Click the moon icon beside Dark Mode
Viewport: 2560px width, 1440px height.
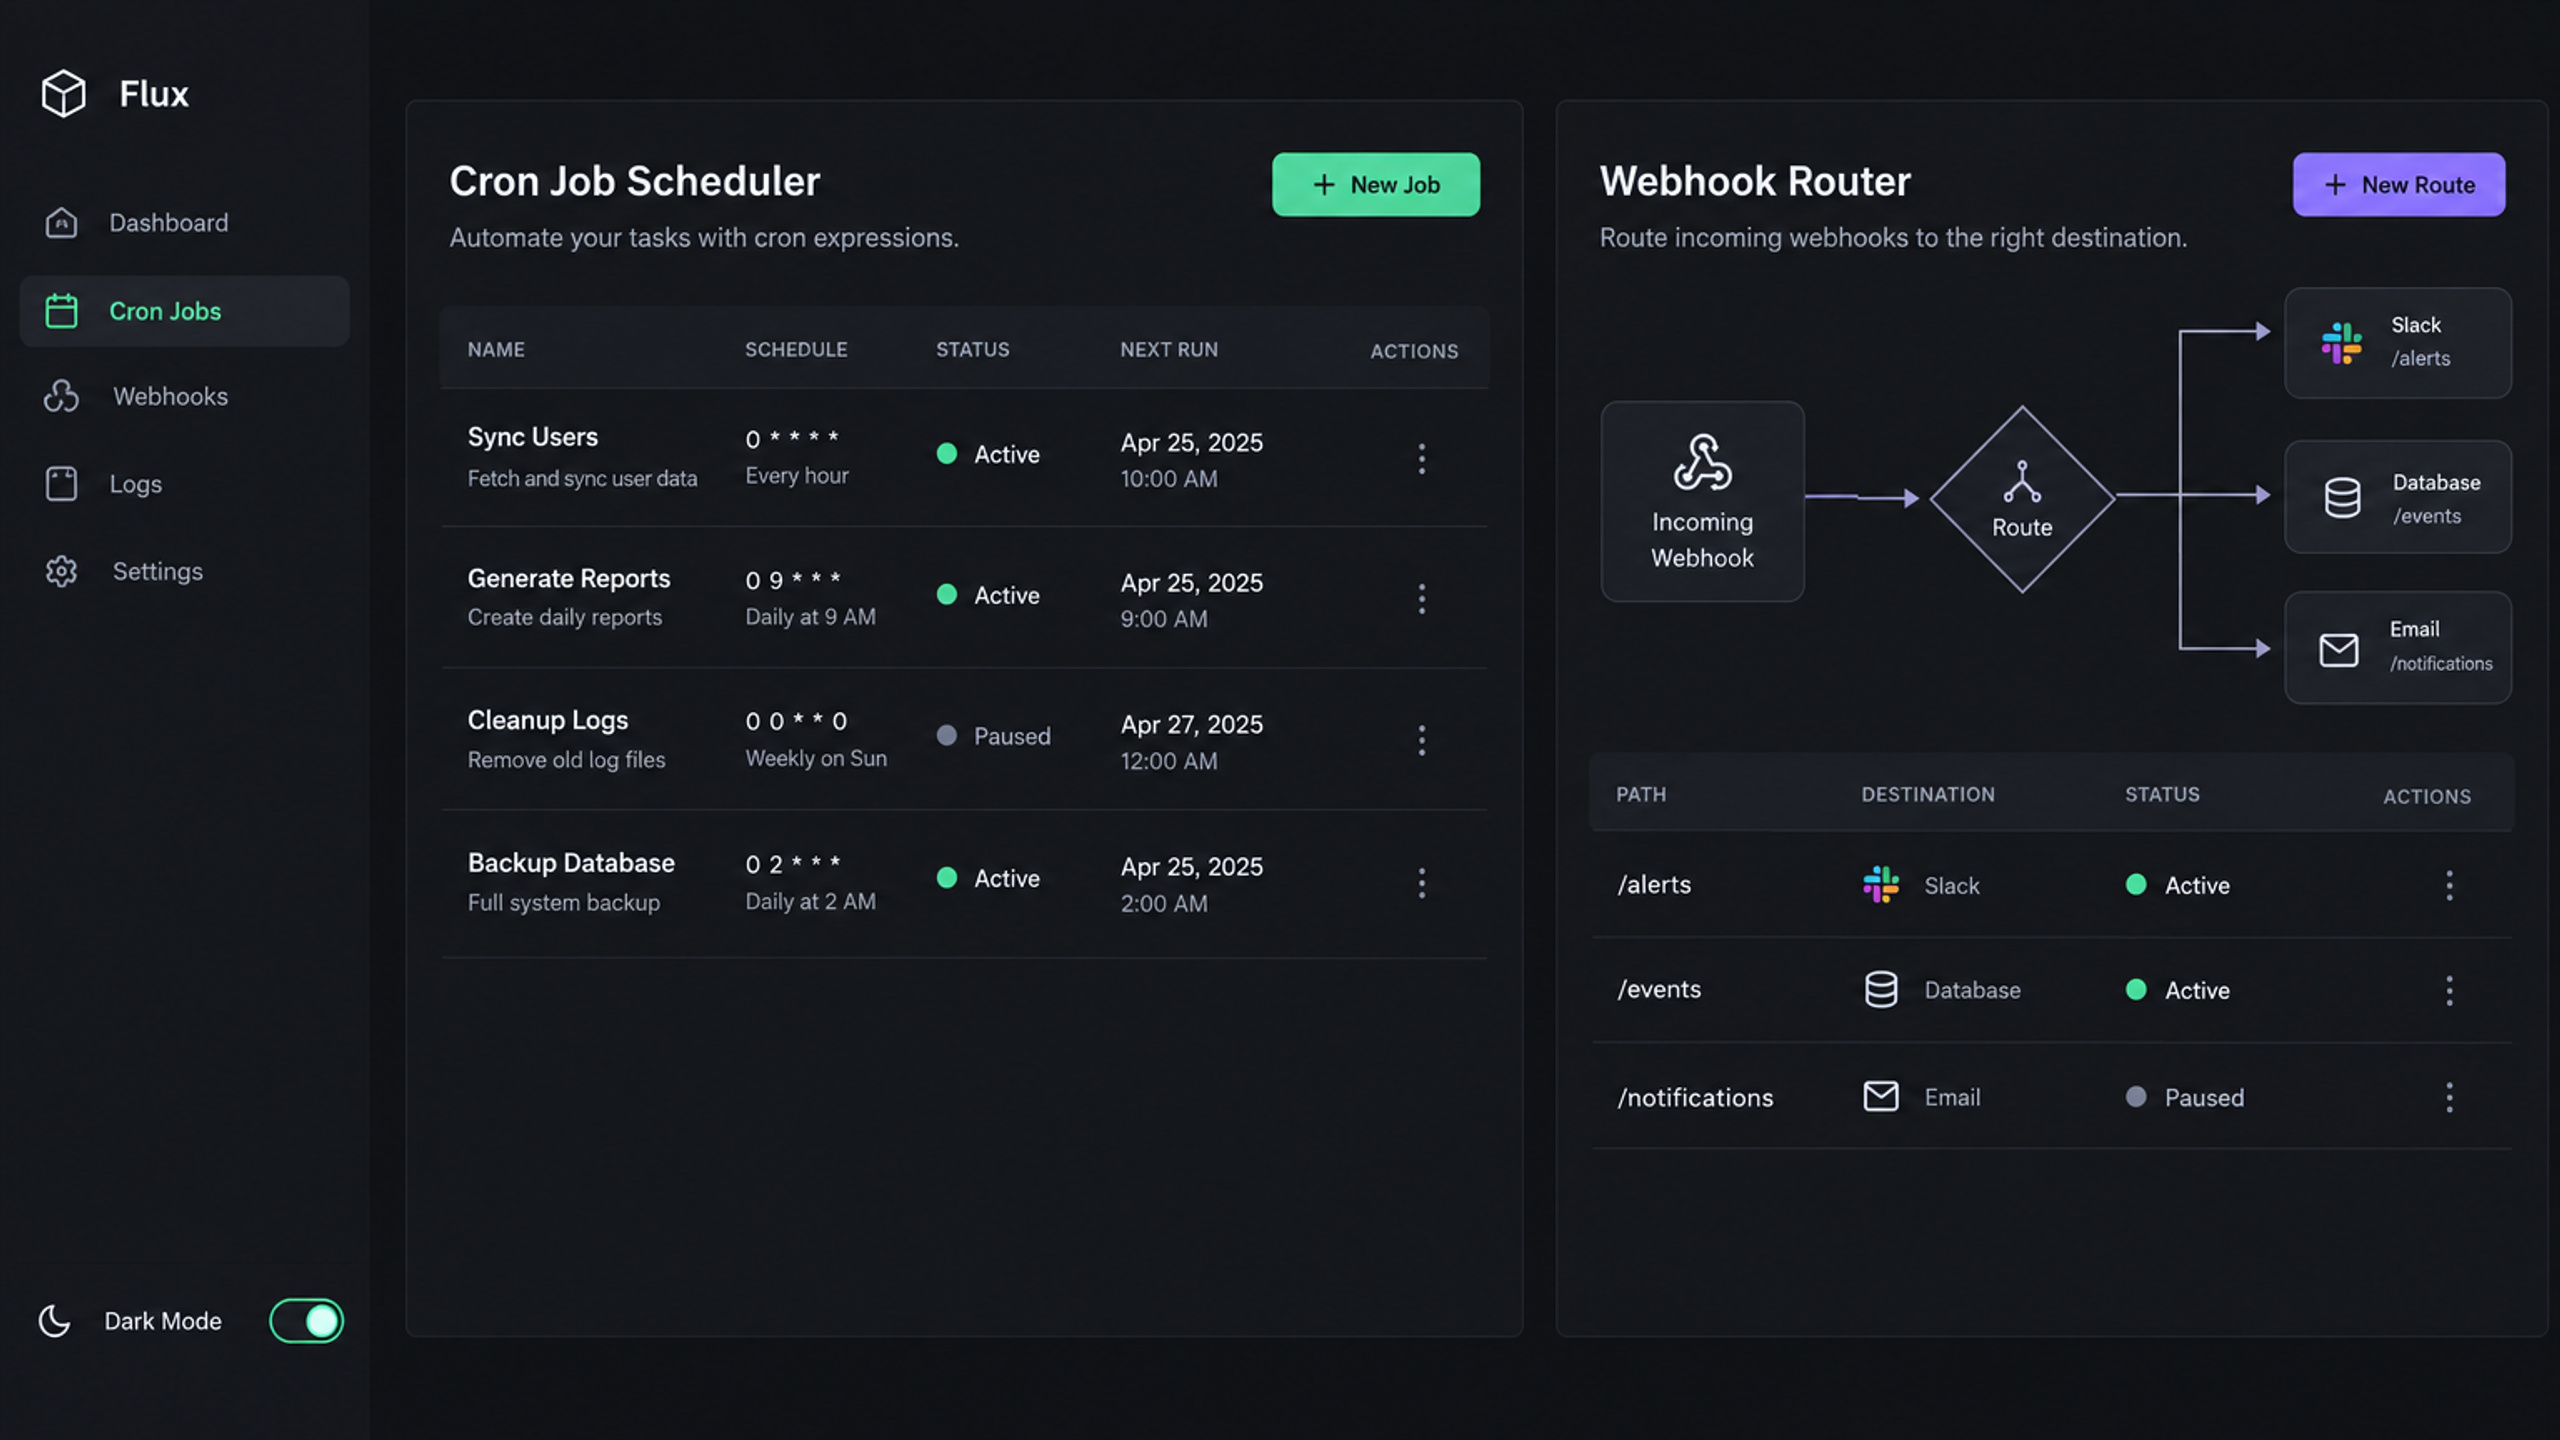(54, 1321)
